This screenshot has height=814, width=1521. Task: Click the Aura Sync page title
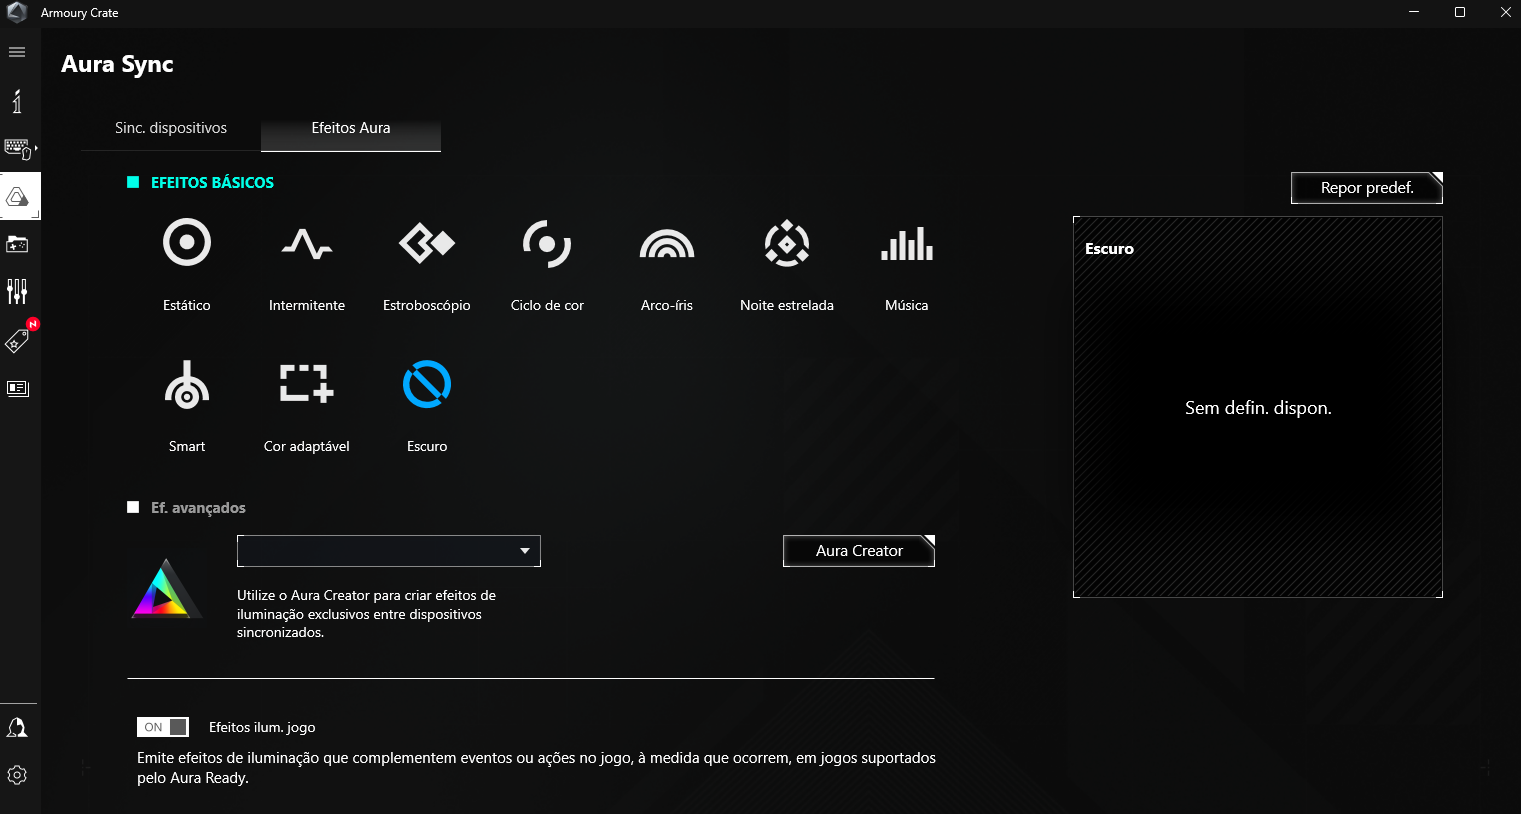pos(117,65)
